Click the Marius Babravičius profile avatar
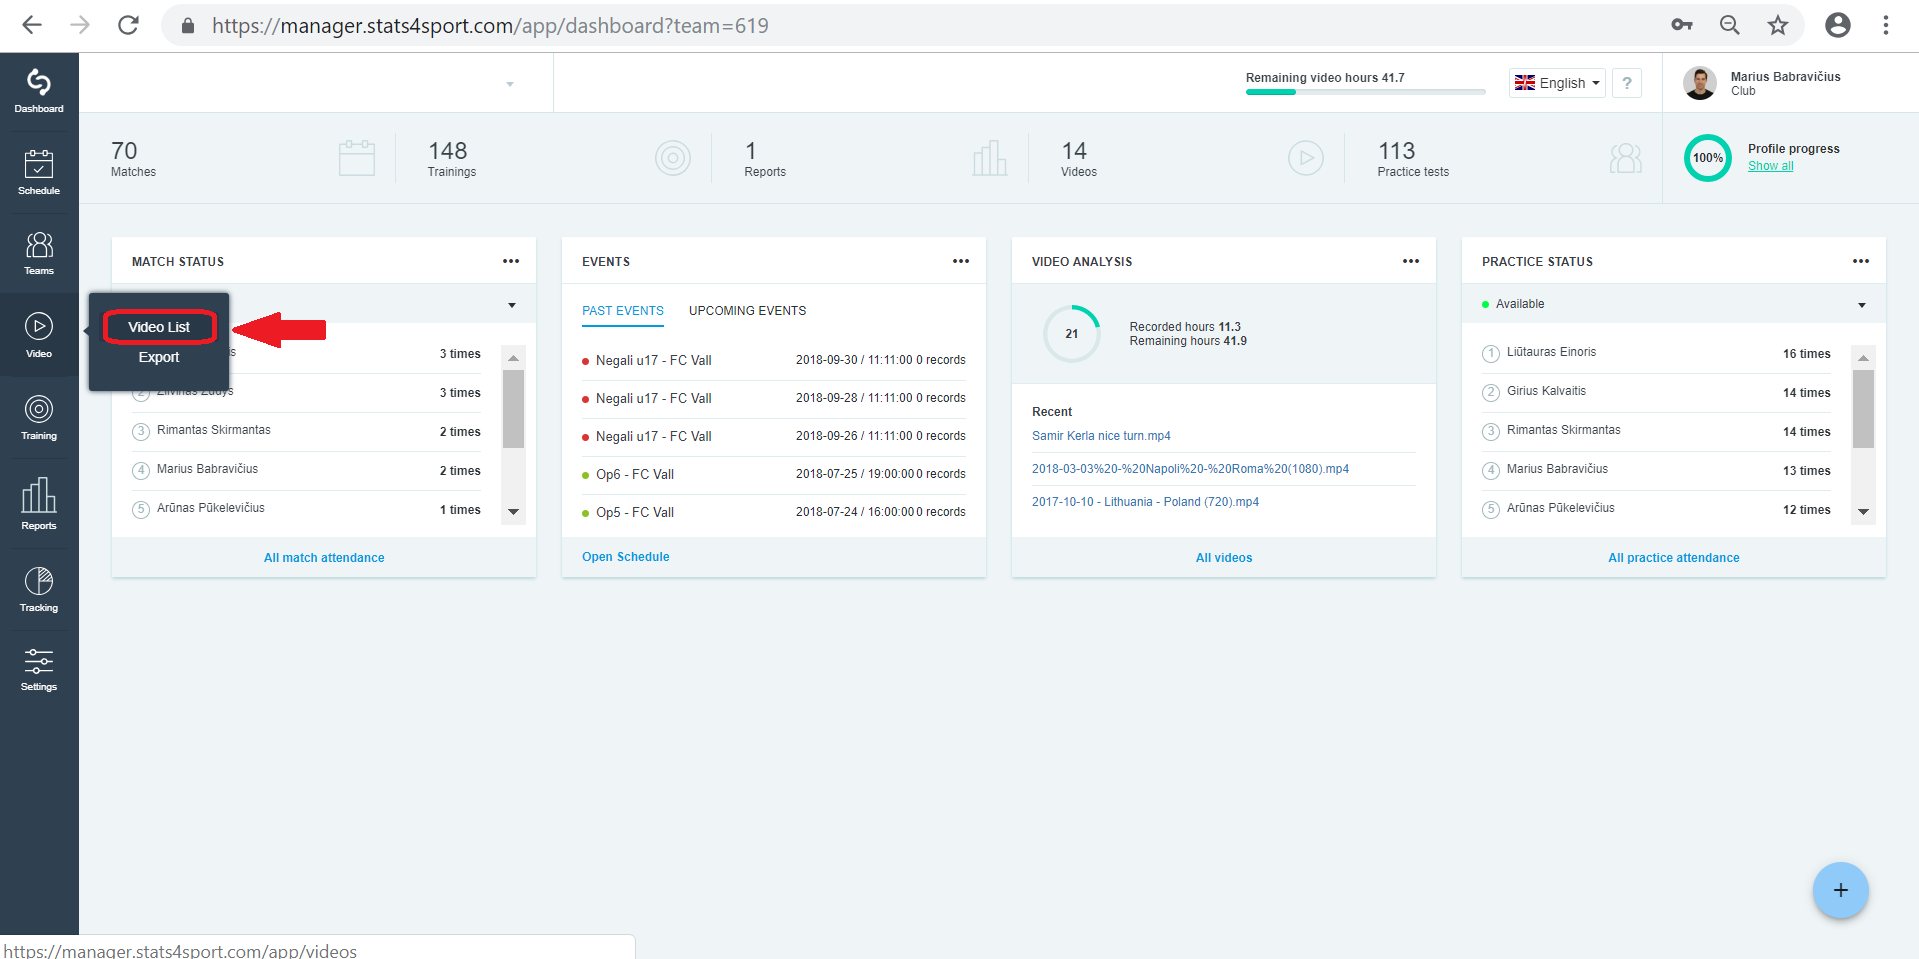Image resolution: width=1919 pixels, height=959 pixels. (1700, 83)
